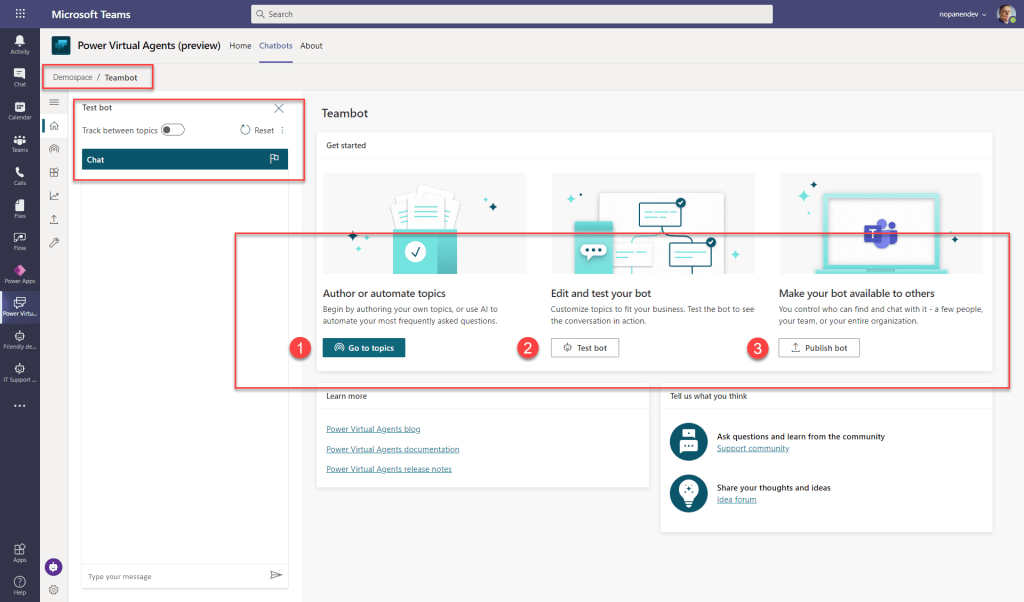This screenshot has height=602, width=1024.
Task: Toggle Track between topics switch
Action: pos(173,130)
